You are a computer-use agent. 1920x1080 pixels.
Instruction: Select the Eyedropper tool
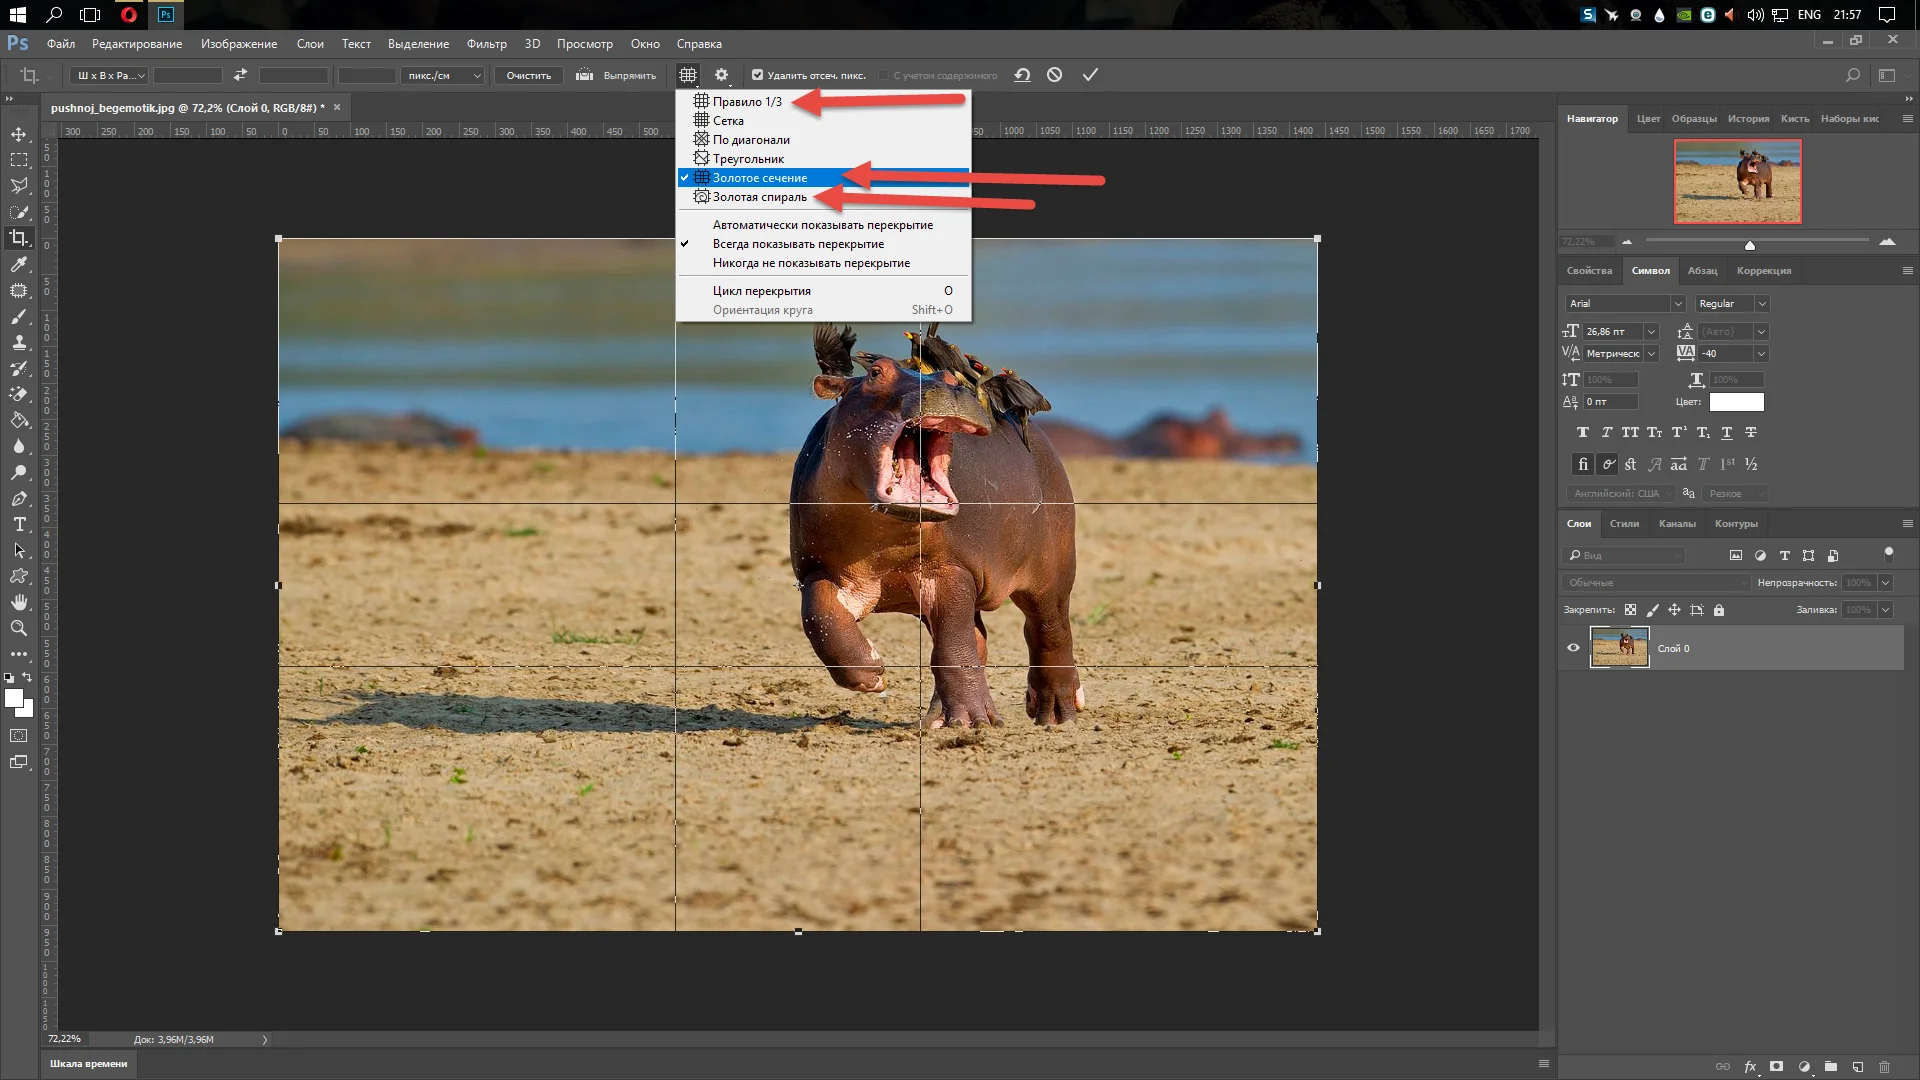[19, 264]
